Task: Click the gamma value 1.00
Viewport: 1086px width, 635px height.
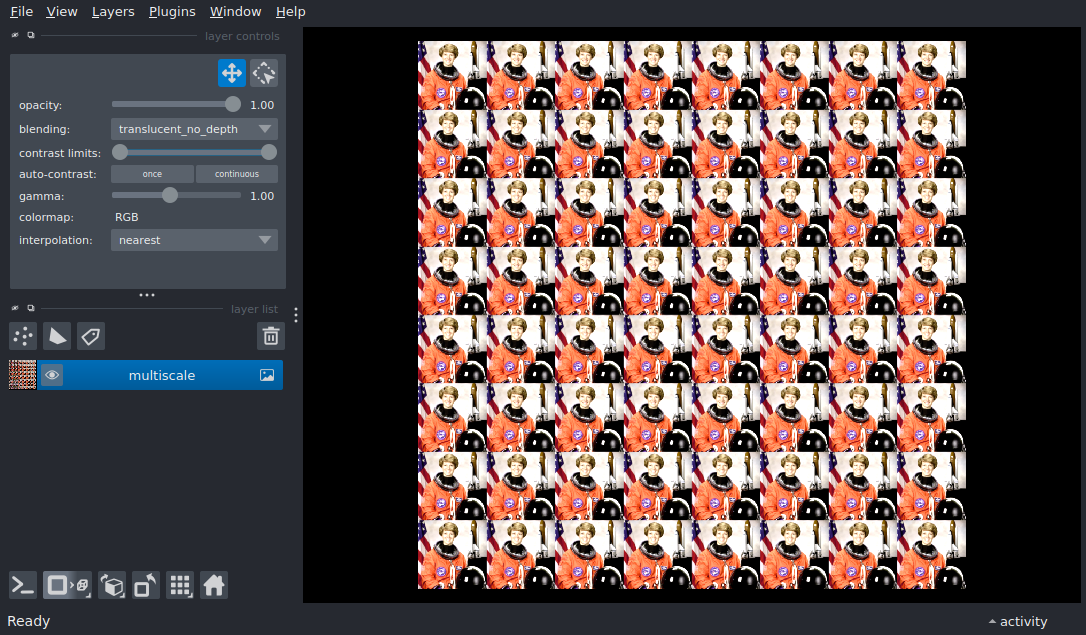Action: [x=262, y=196]
